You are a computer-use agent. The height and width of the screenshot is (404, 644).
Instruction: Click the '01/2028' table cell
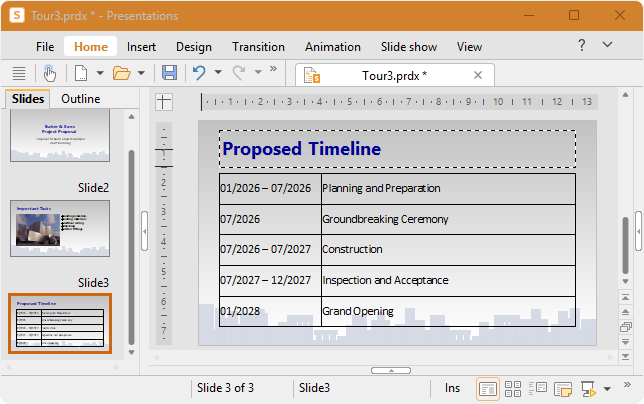pyautogui.click(x=270, y=311)
